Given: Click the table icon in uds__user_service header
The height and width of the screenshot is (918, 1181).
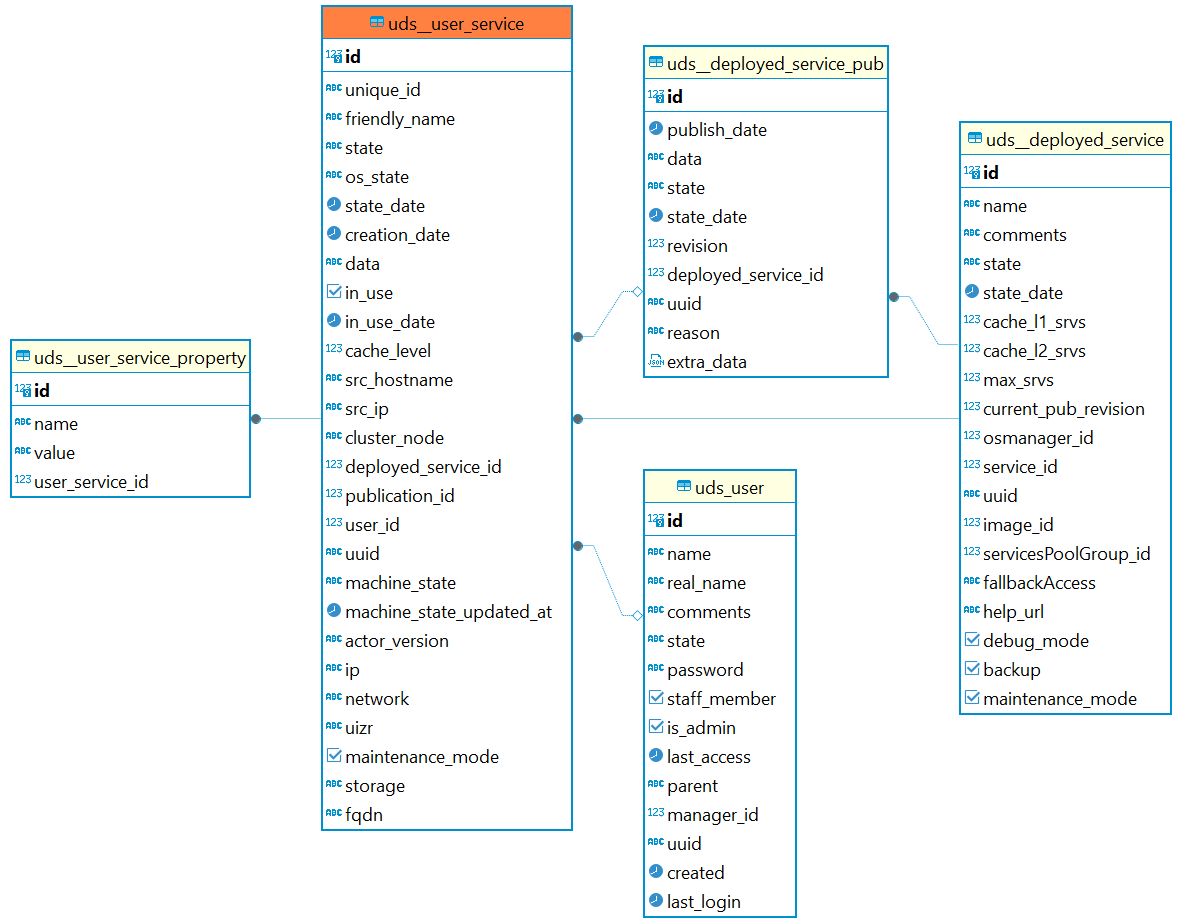Looking at the screenshot, I should tap(376, 23).
